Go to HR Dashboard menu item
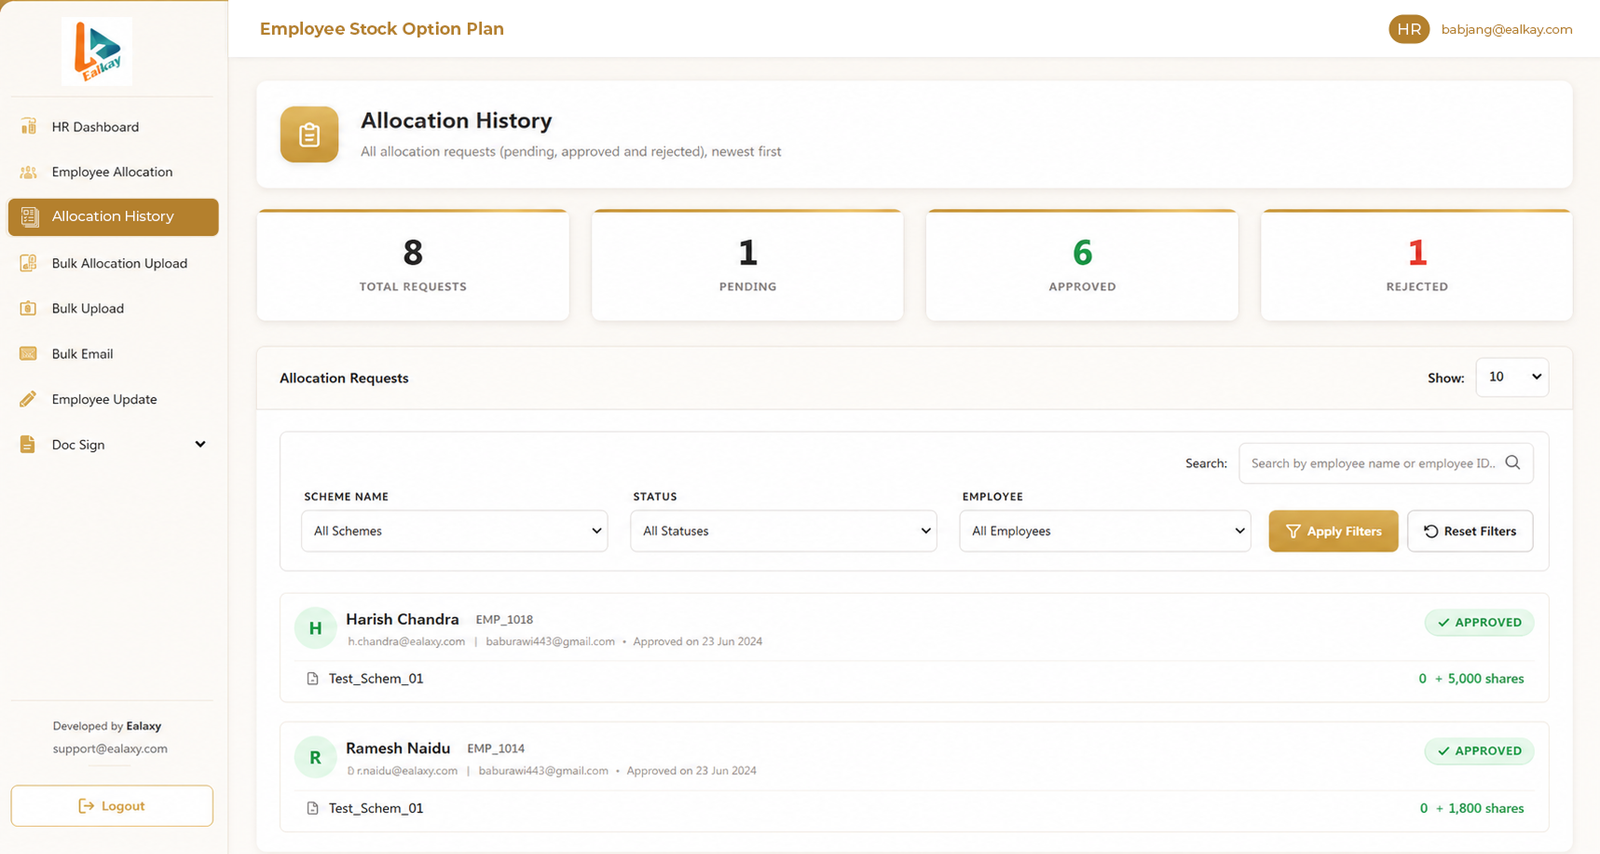1600x854 pixels. pos(113,127)
